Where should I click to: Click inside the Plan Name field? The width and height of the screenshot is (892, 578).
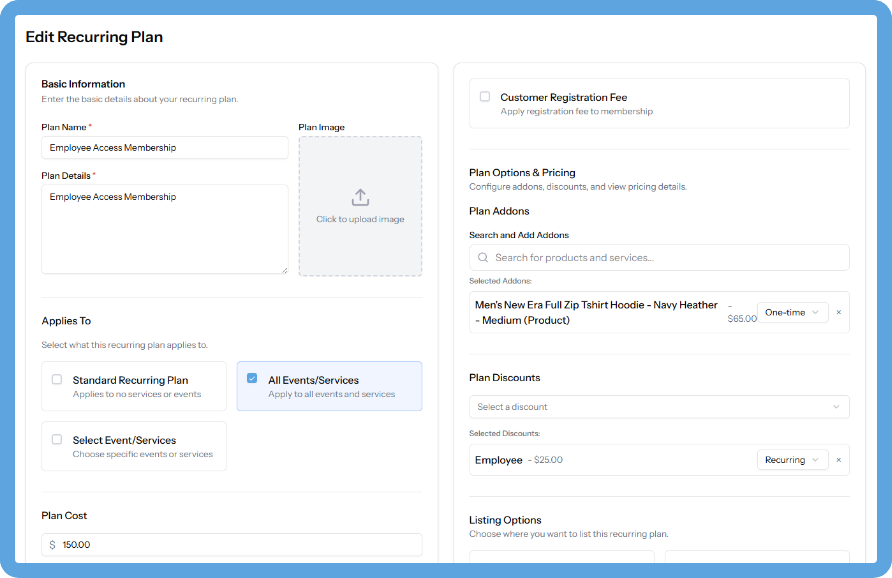pyautogui.click(x=164, y=147)
